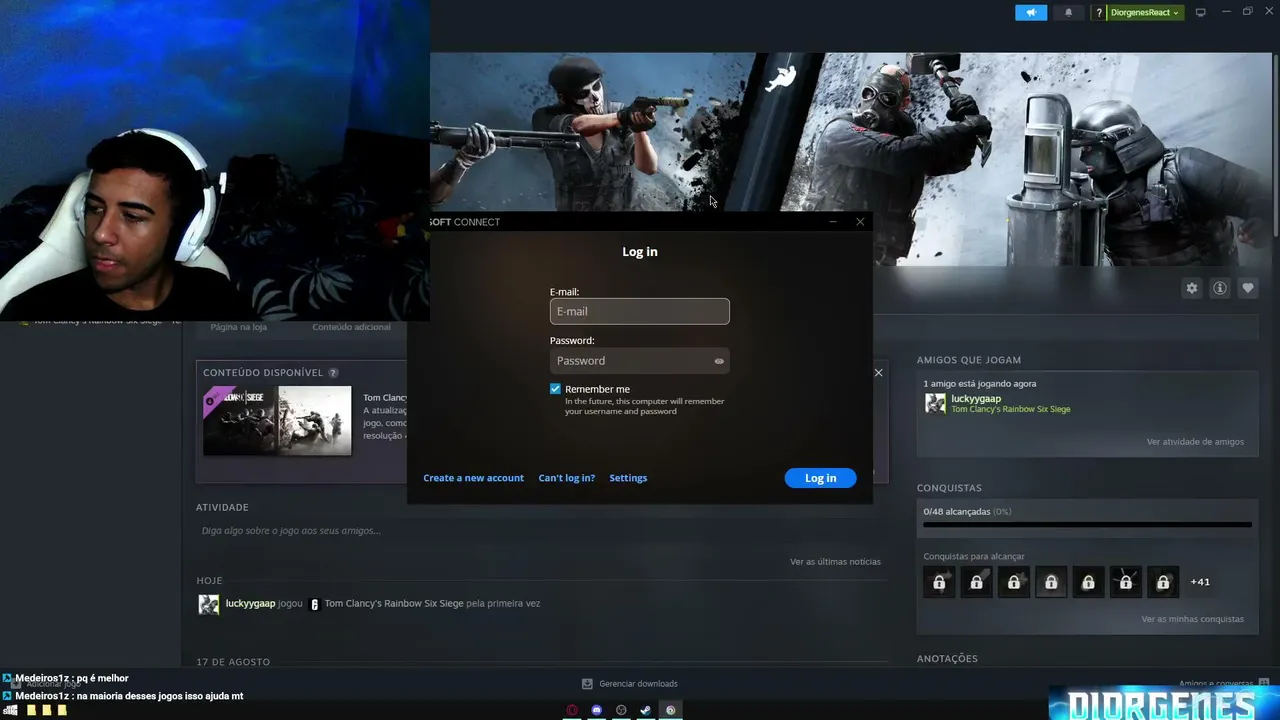The width and height of the screenshot is (1280, 720).
Task: Show game info icon in Steam
Action: pyautogui.click(x=1220, y=288)
